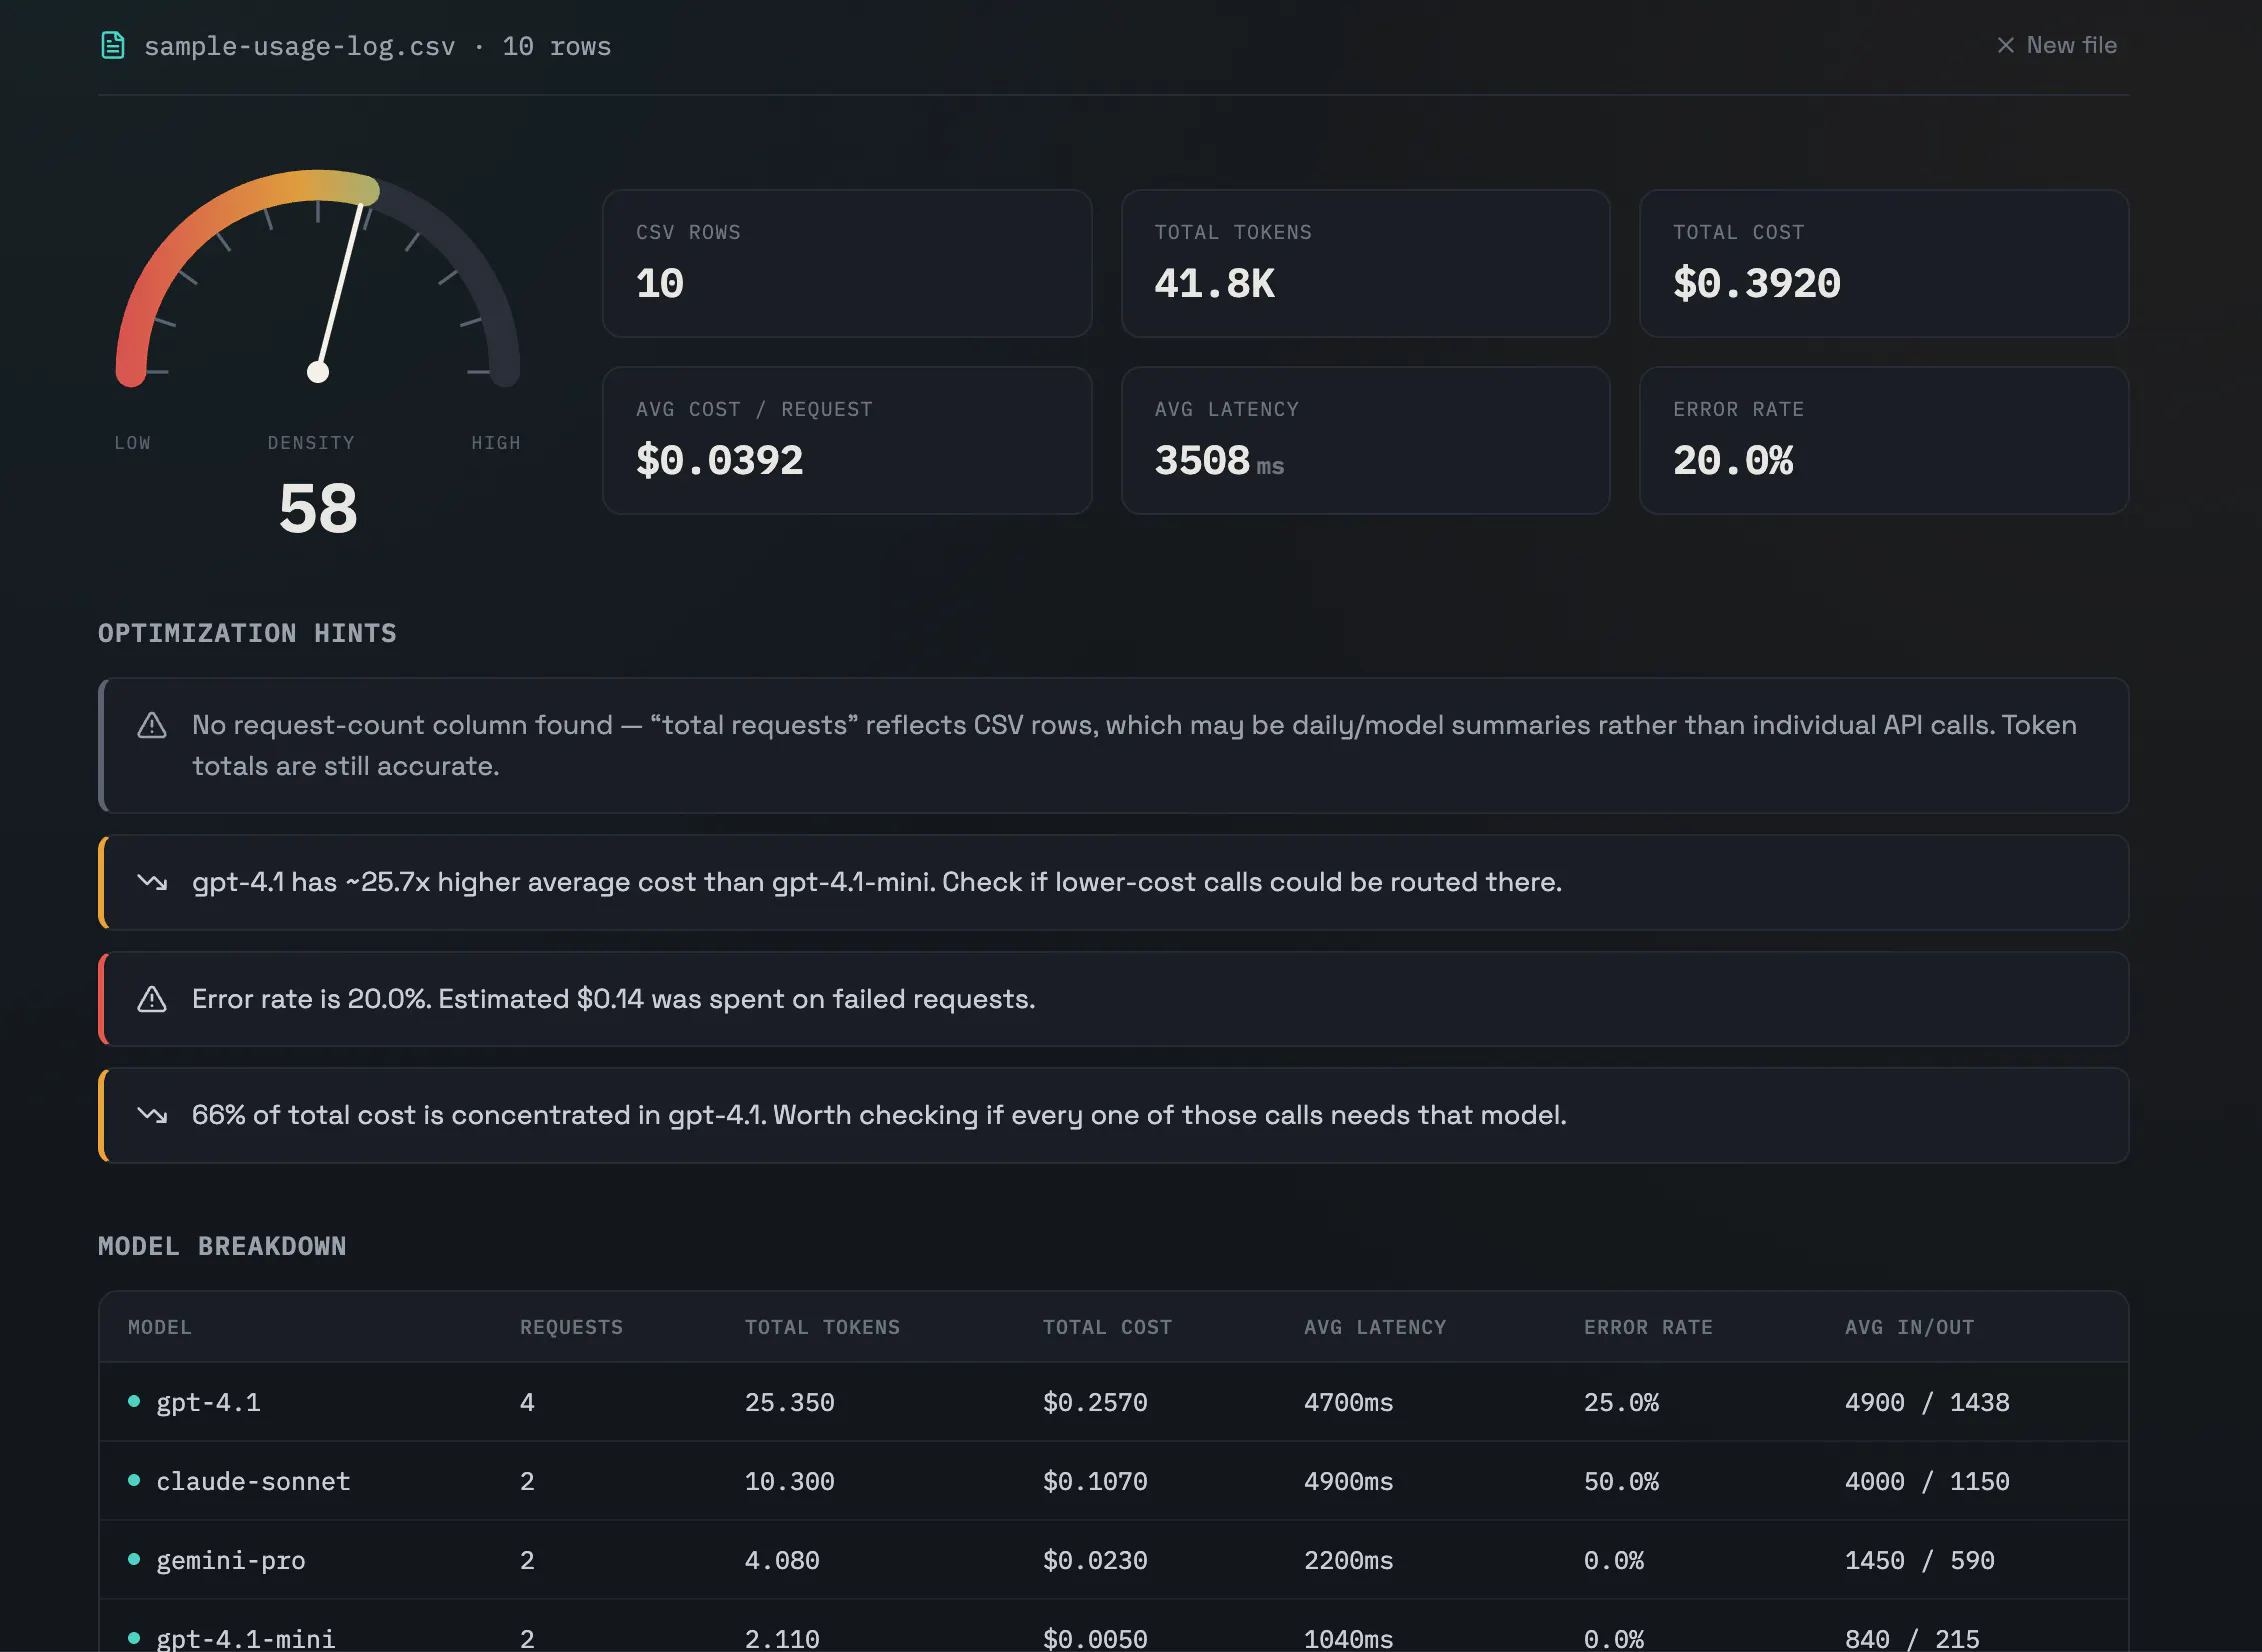This screenshot has height=1652, width=2262.
Task: Click the downward trend icon on the gpt-4.1 cost hint
Action: (x=152, y=882)
